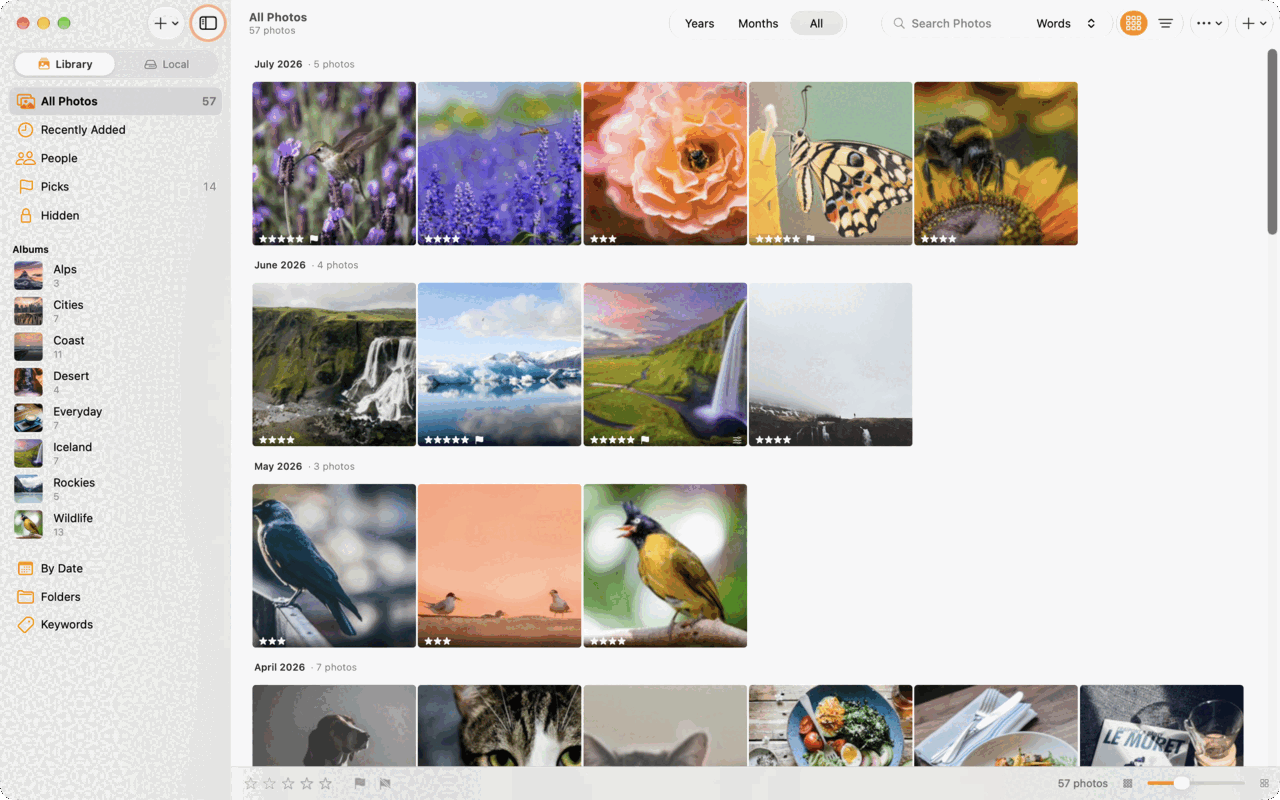Open Recently Added in the sidebar
This screenshot has width=1280, height=800.
115,130
